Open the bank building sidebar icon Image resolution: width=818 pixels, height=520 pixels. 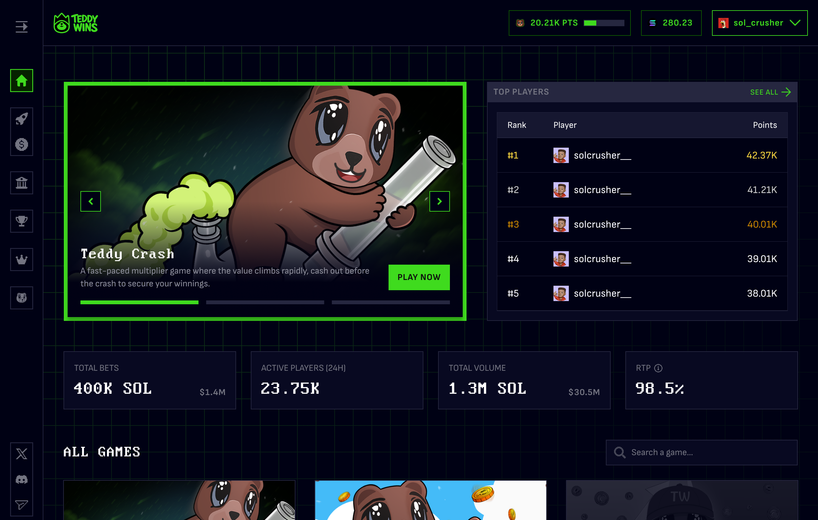click(x=21, y=183)
